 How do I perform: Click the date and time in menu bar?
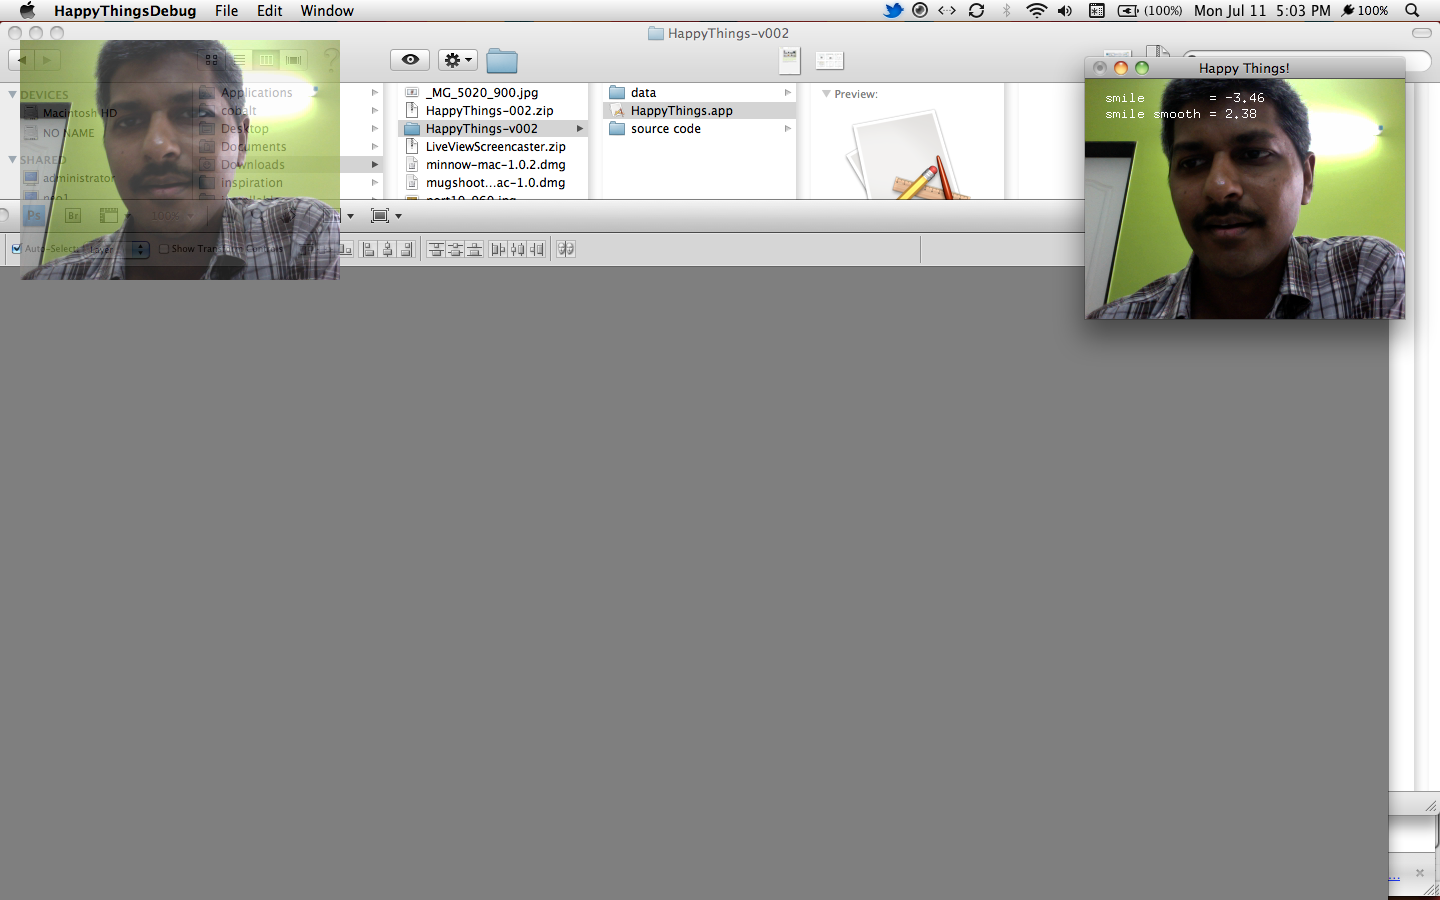click(x=1262, y=11)
